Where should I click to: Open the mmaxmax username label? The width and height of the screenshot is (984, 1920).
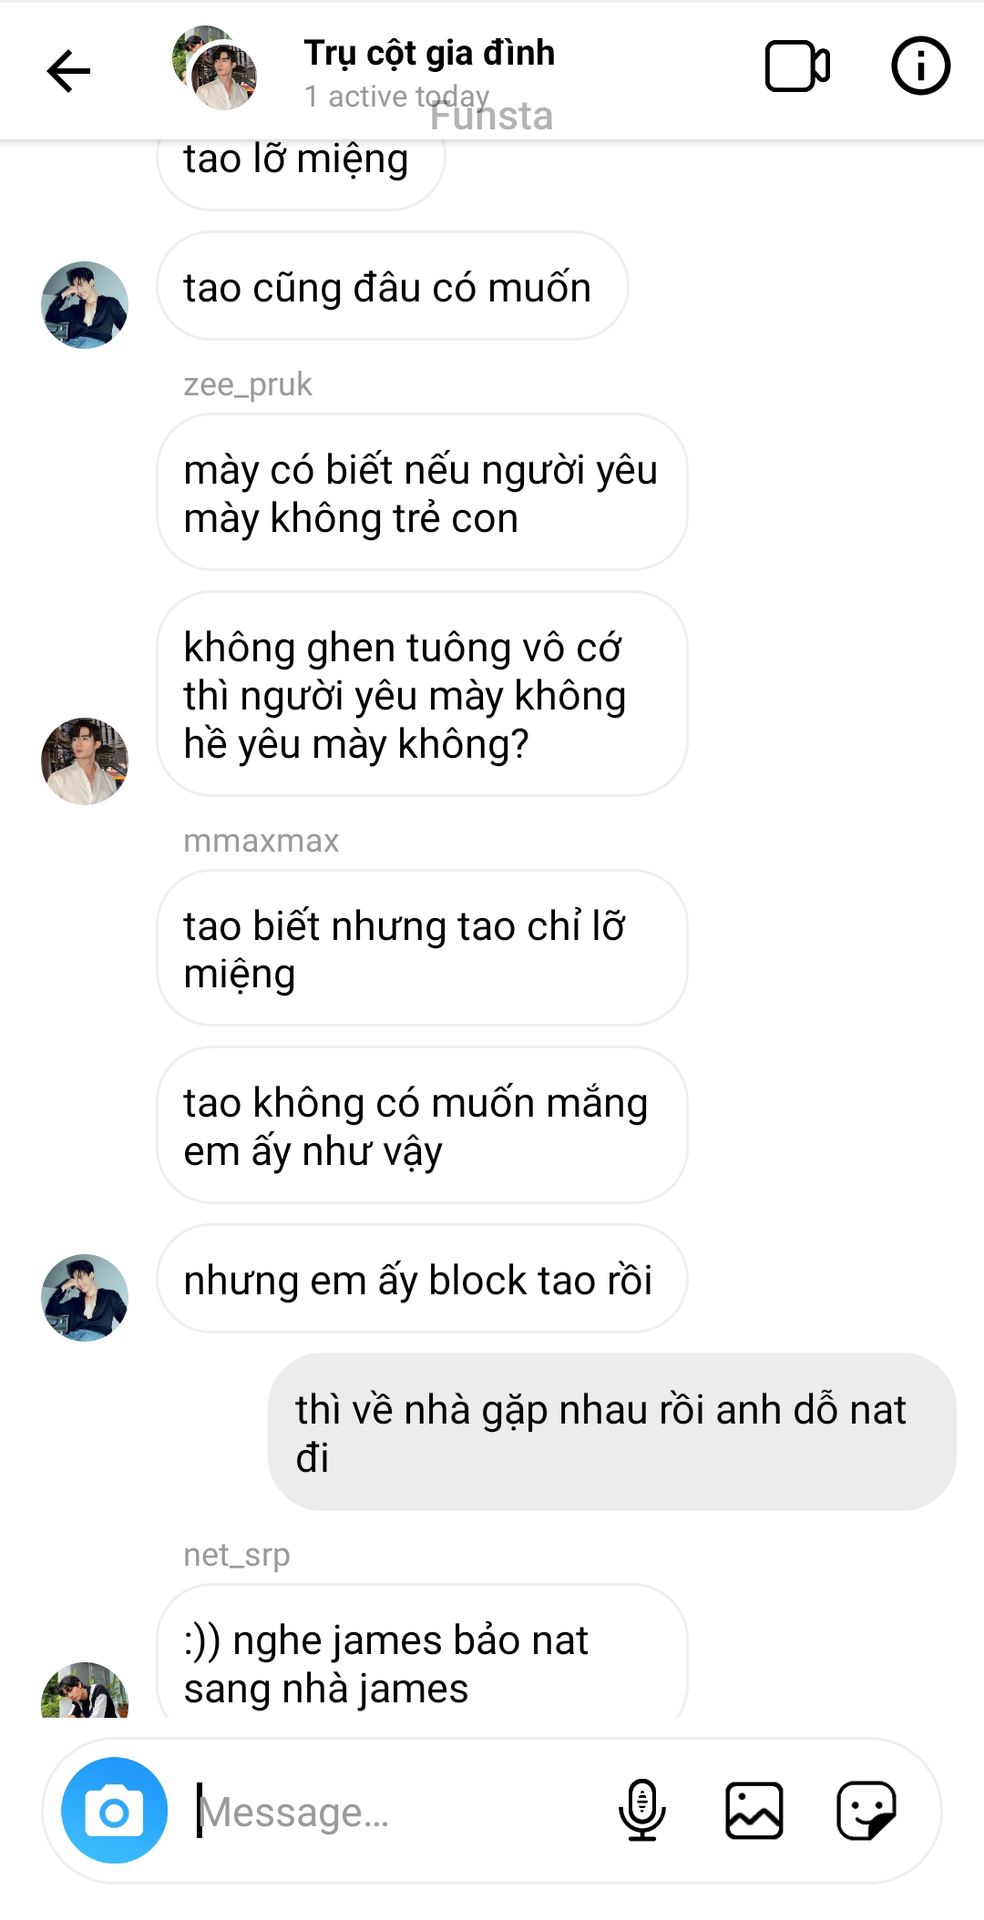coord(261,841)
